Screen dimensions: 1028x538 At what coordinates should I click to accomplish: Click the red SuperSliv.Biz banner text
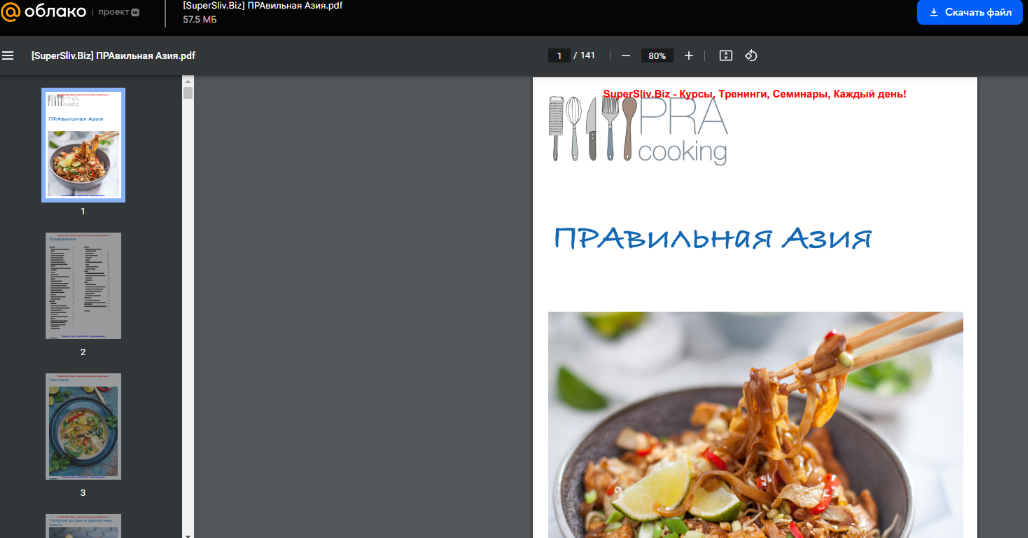(x=755, y=94)
